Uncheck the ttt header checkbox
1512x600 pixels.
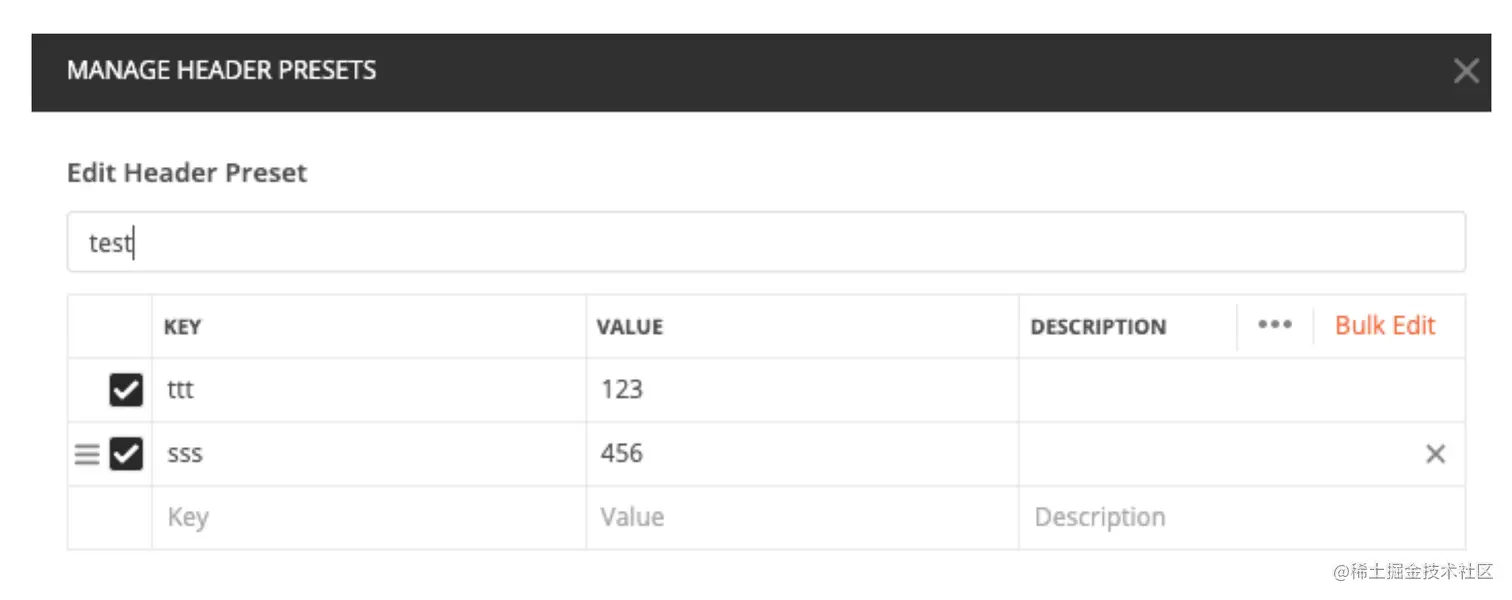126,390
